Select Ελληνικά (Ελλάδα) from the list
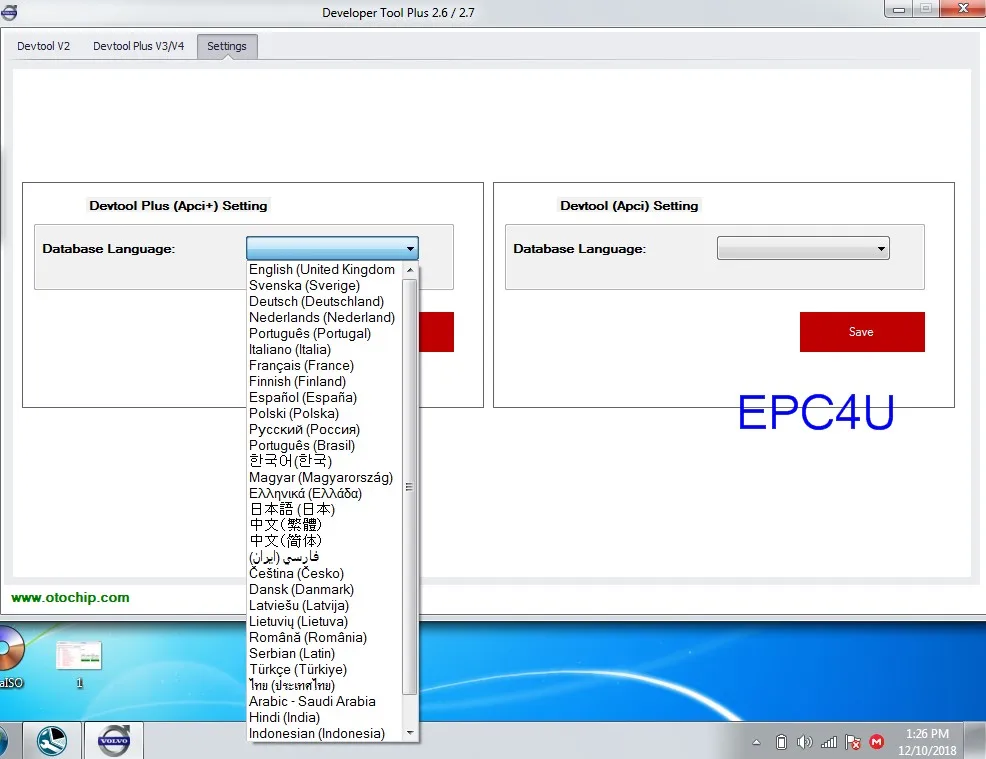986x759 pixels. tap(324, 493)
